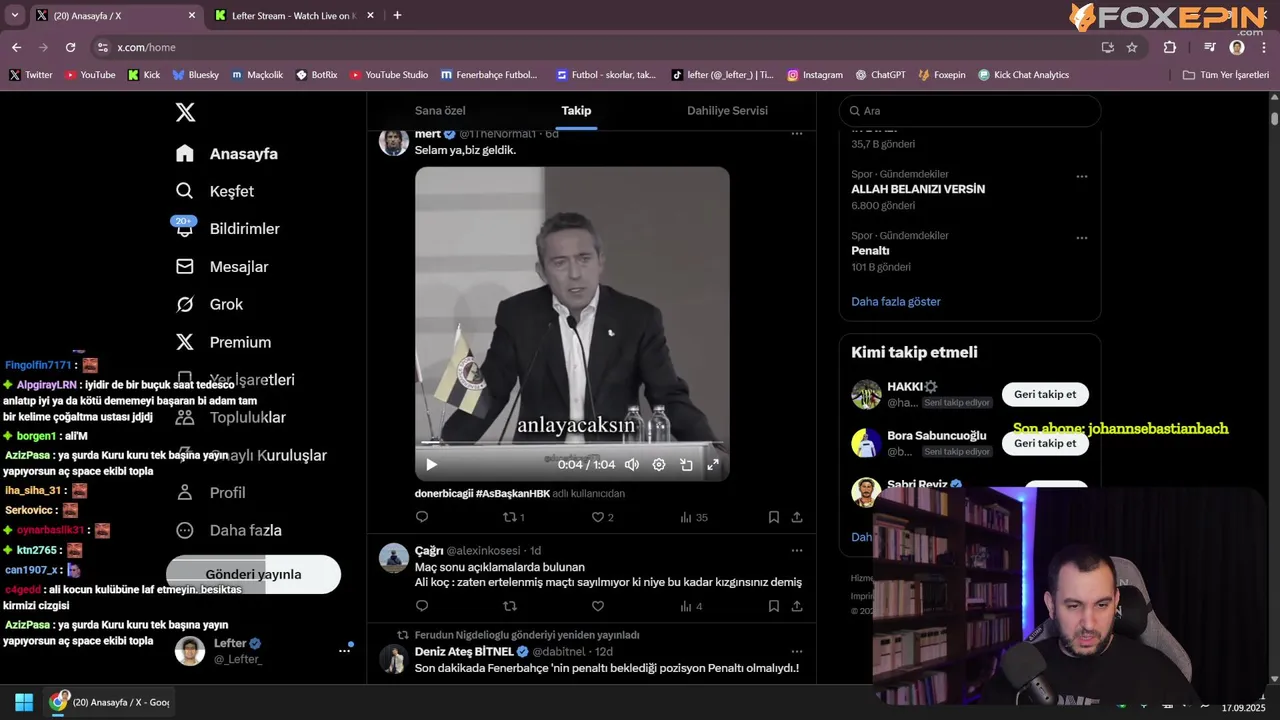This screenshot has height=720, width=1280.
Task: Switch to Lefter Stream Kick tab
Action: coord(294,16)
